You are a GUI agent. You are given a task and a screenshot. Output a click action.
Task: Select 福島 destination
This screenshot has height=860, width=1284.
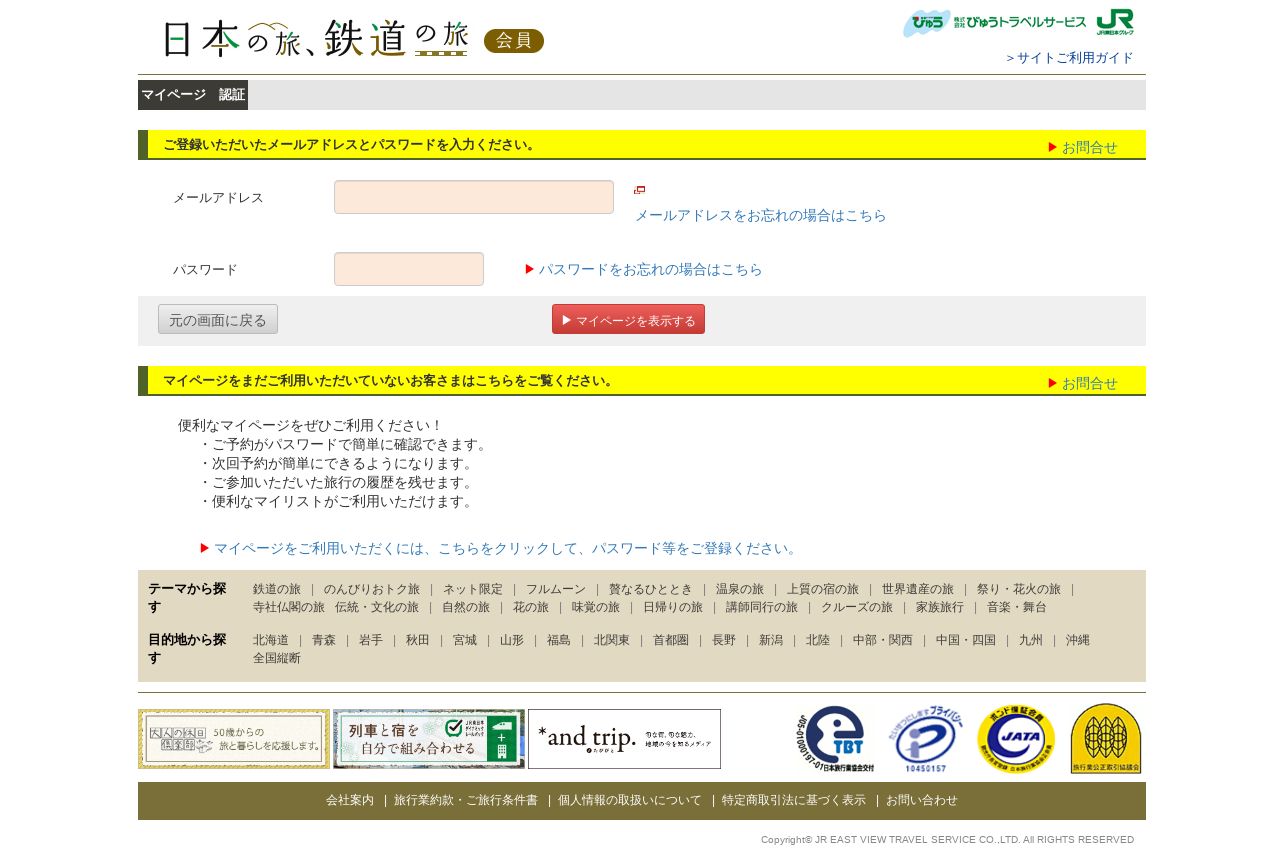[559, 640]
